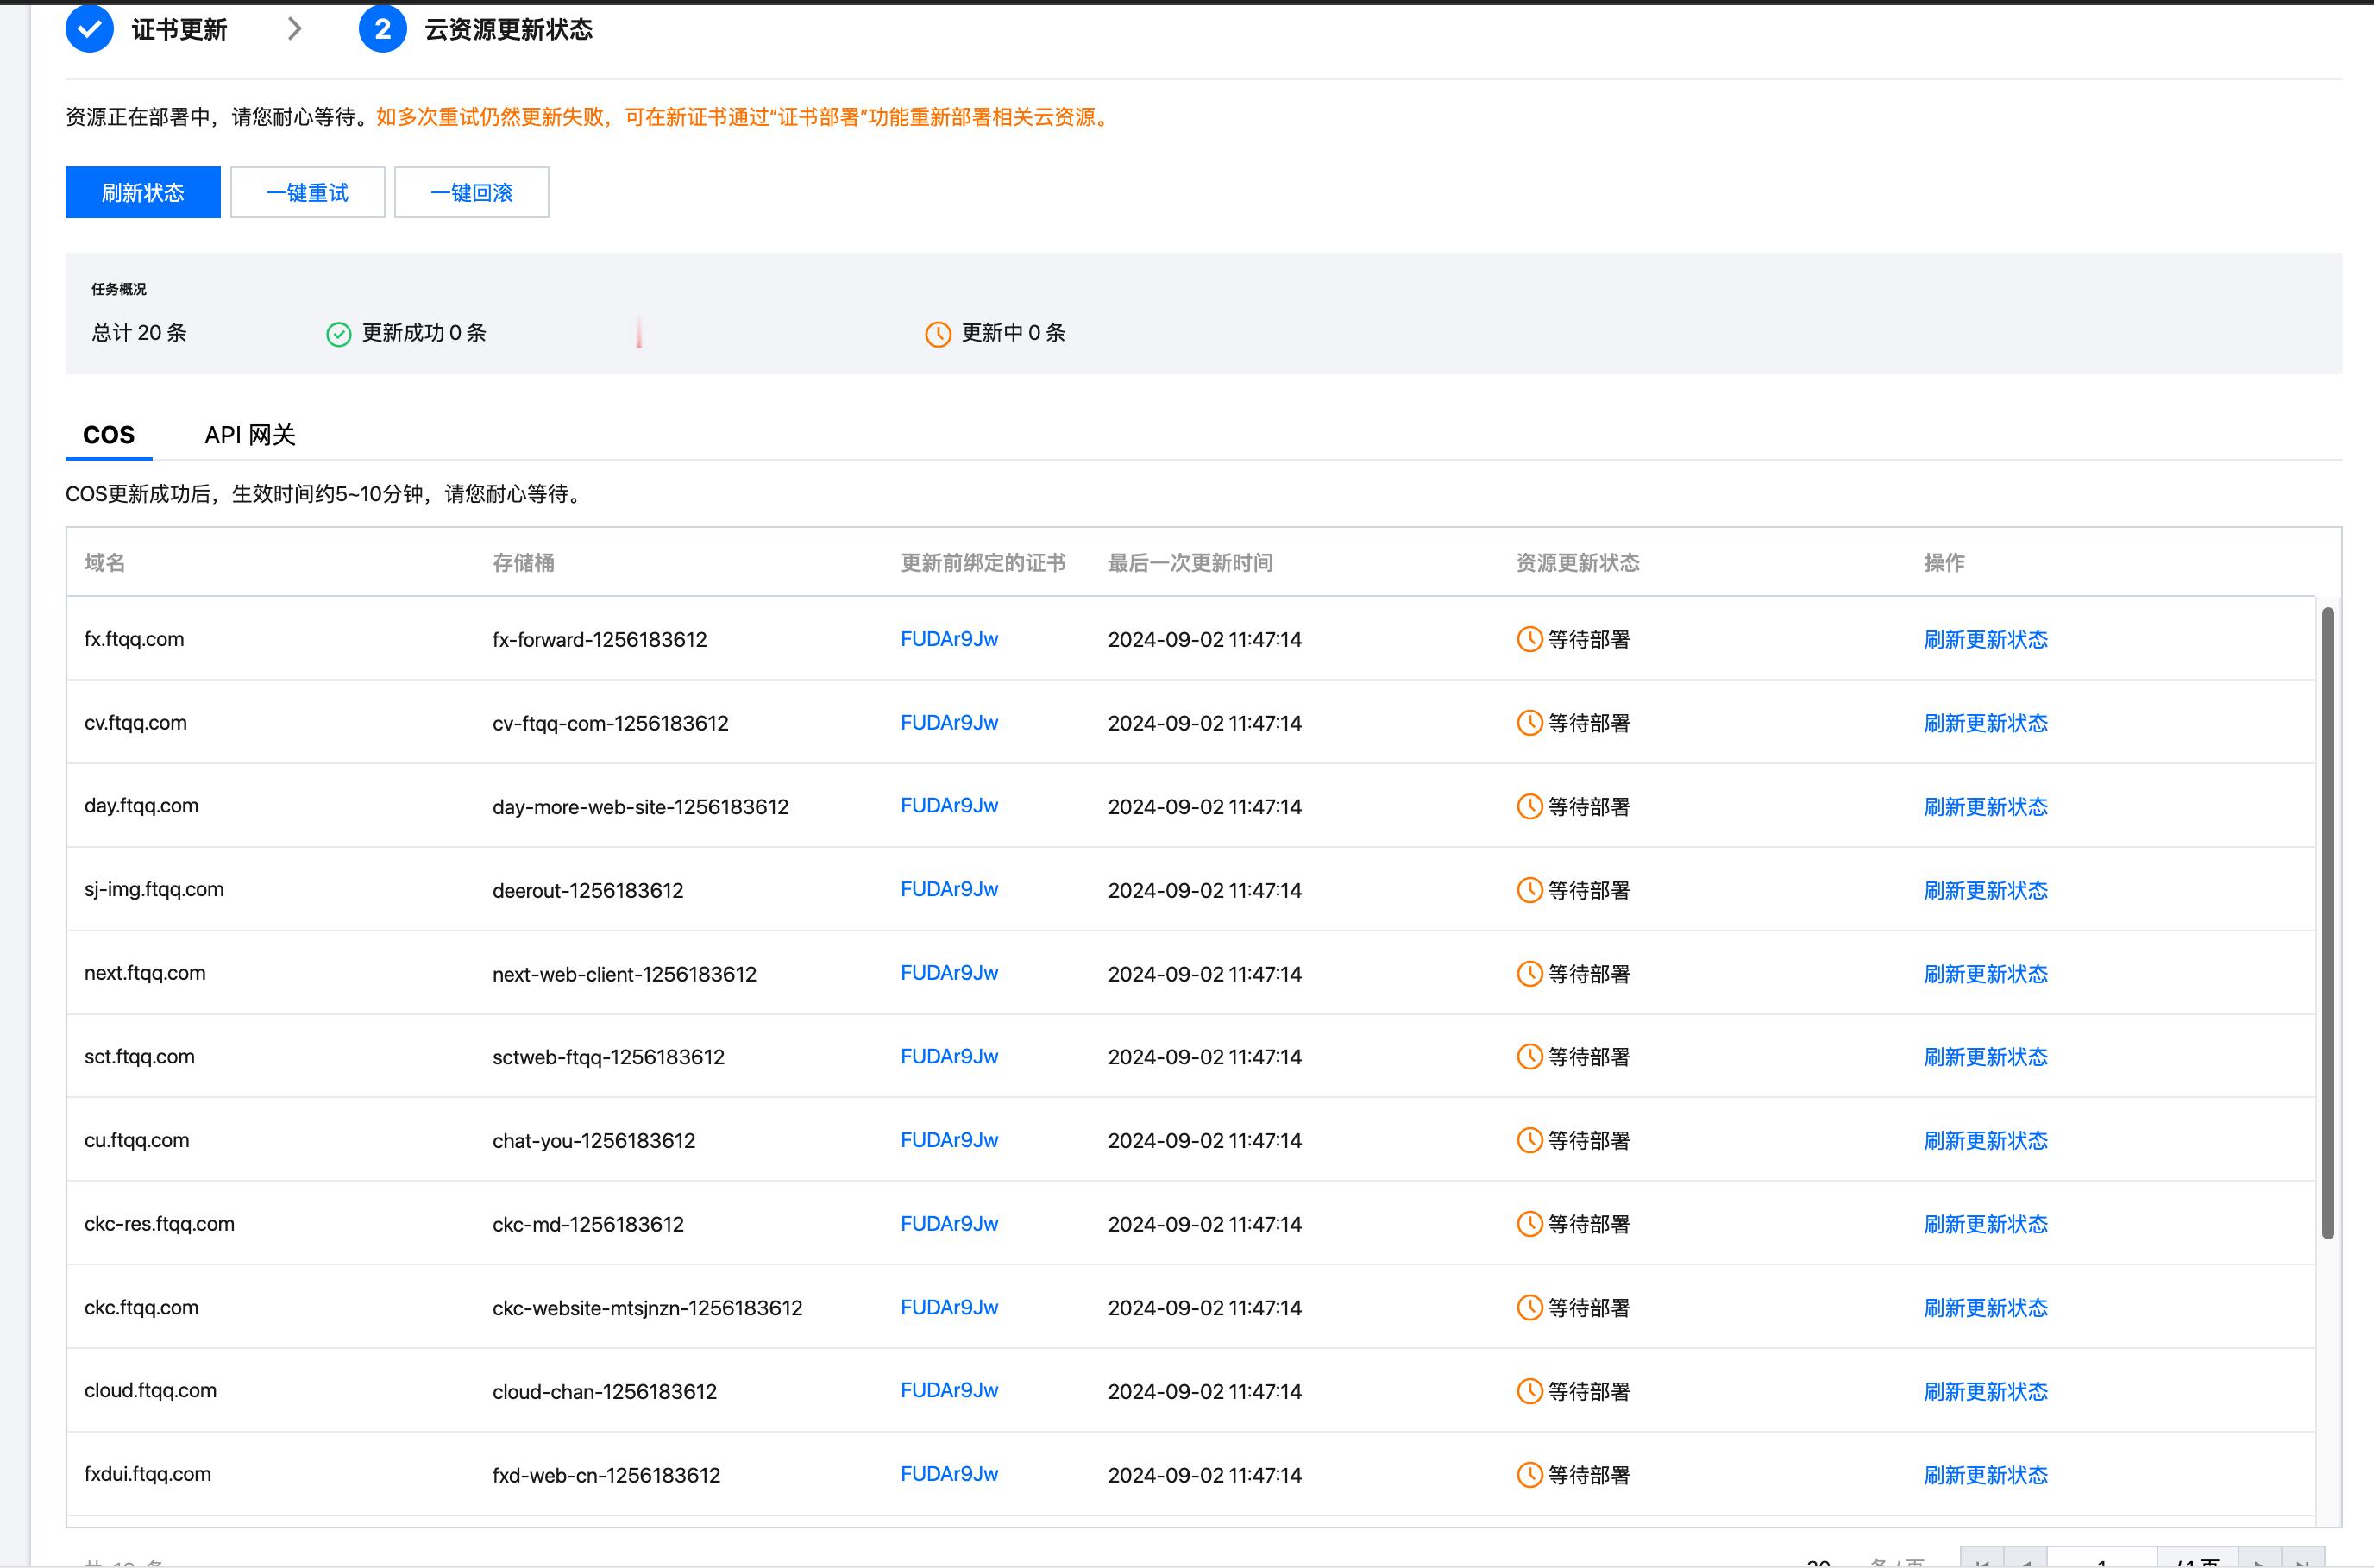Click 刷新更新状态 for sj-img.ftqq.com
This screenshot has width=2374, height=1568.
tap(1986, 890)
